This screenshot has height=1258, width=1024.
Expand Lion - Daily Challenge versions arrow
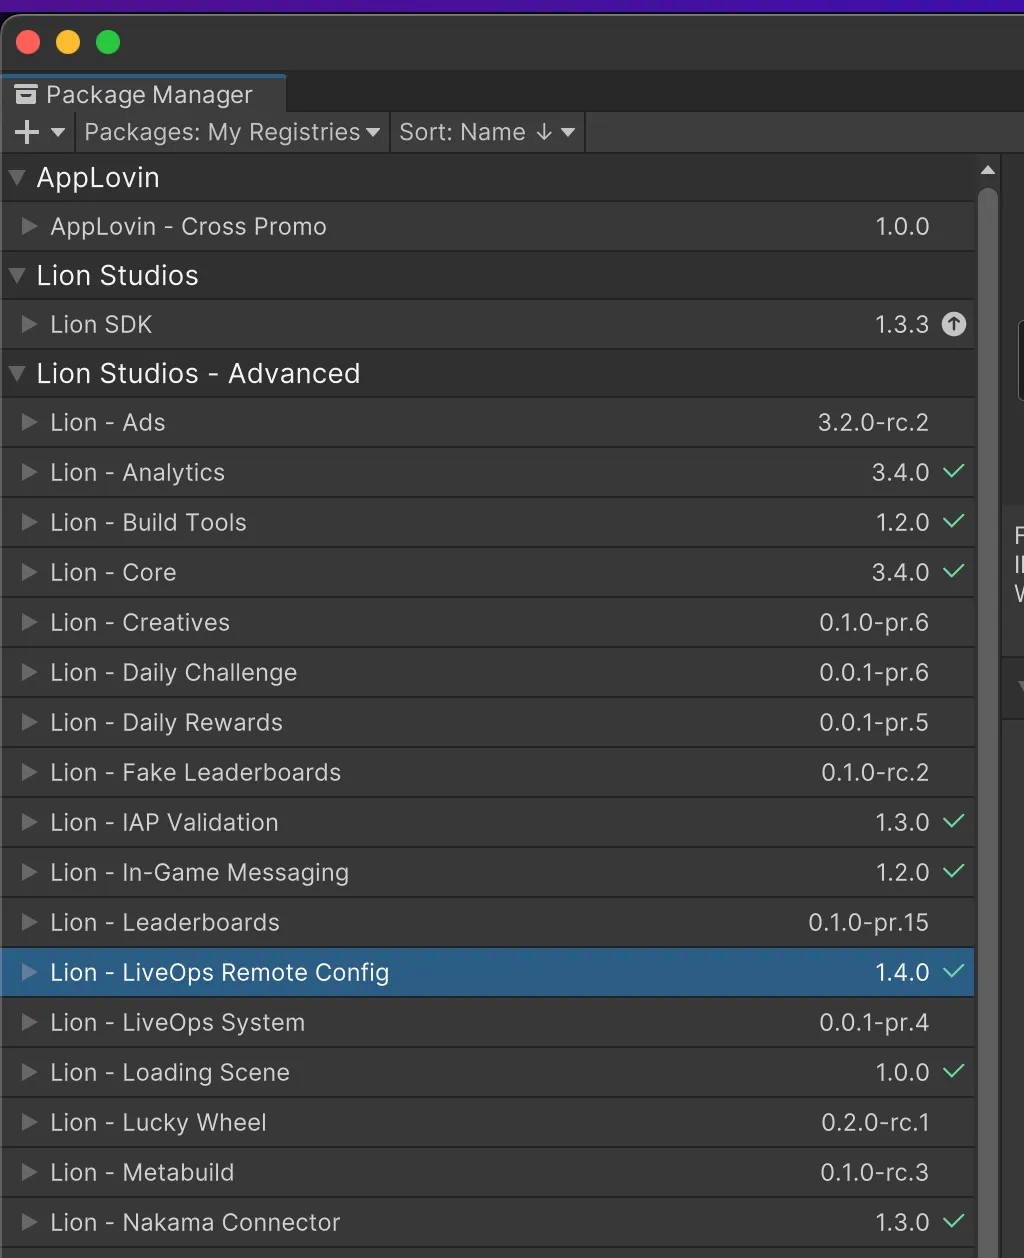click(30, 673)
